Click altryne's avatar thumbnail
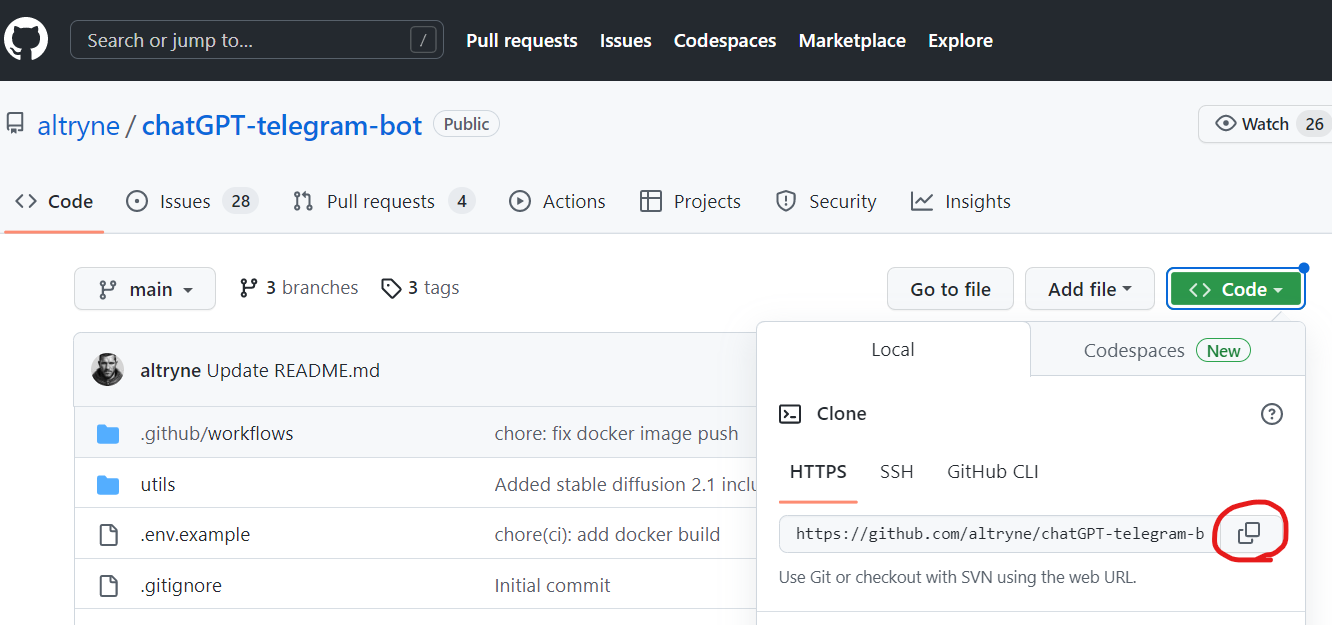This screenshot has width=1332, height=625. point(107,370)
